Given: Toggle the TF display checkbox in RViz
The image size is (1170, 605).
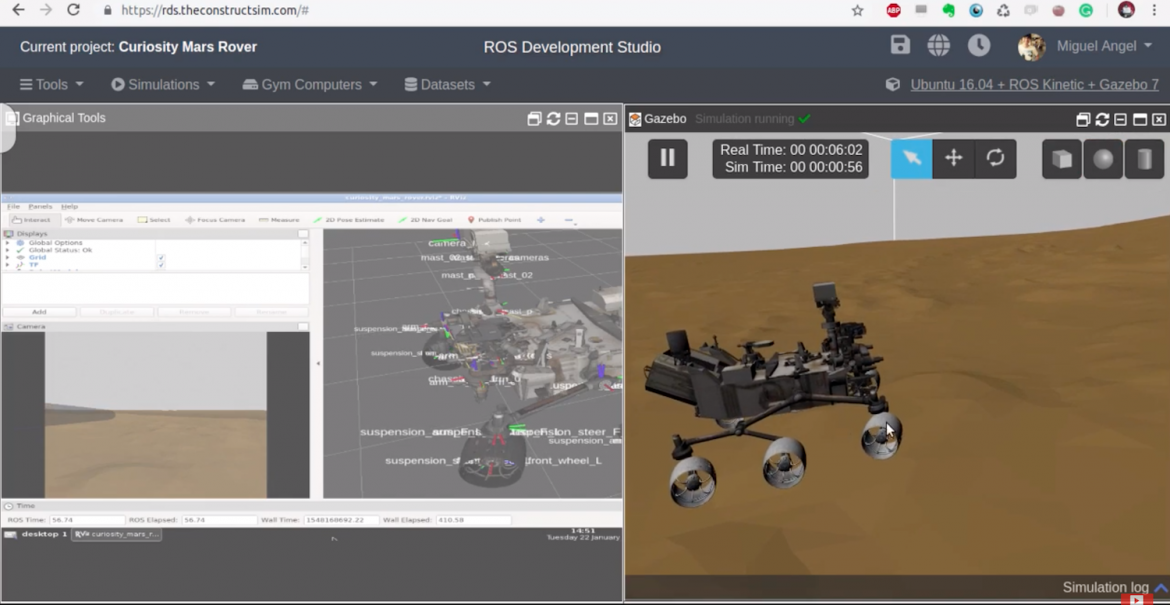Looking at the screenshot, I should click(161, 265).
